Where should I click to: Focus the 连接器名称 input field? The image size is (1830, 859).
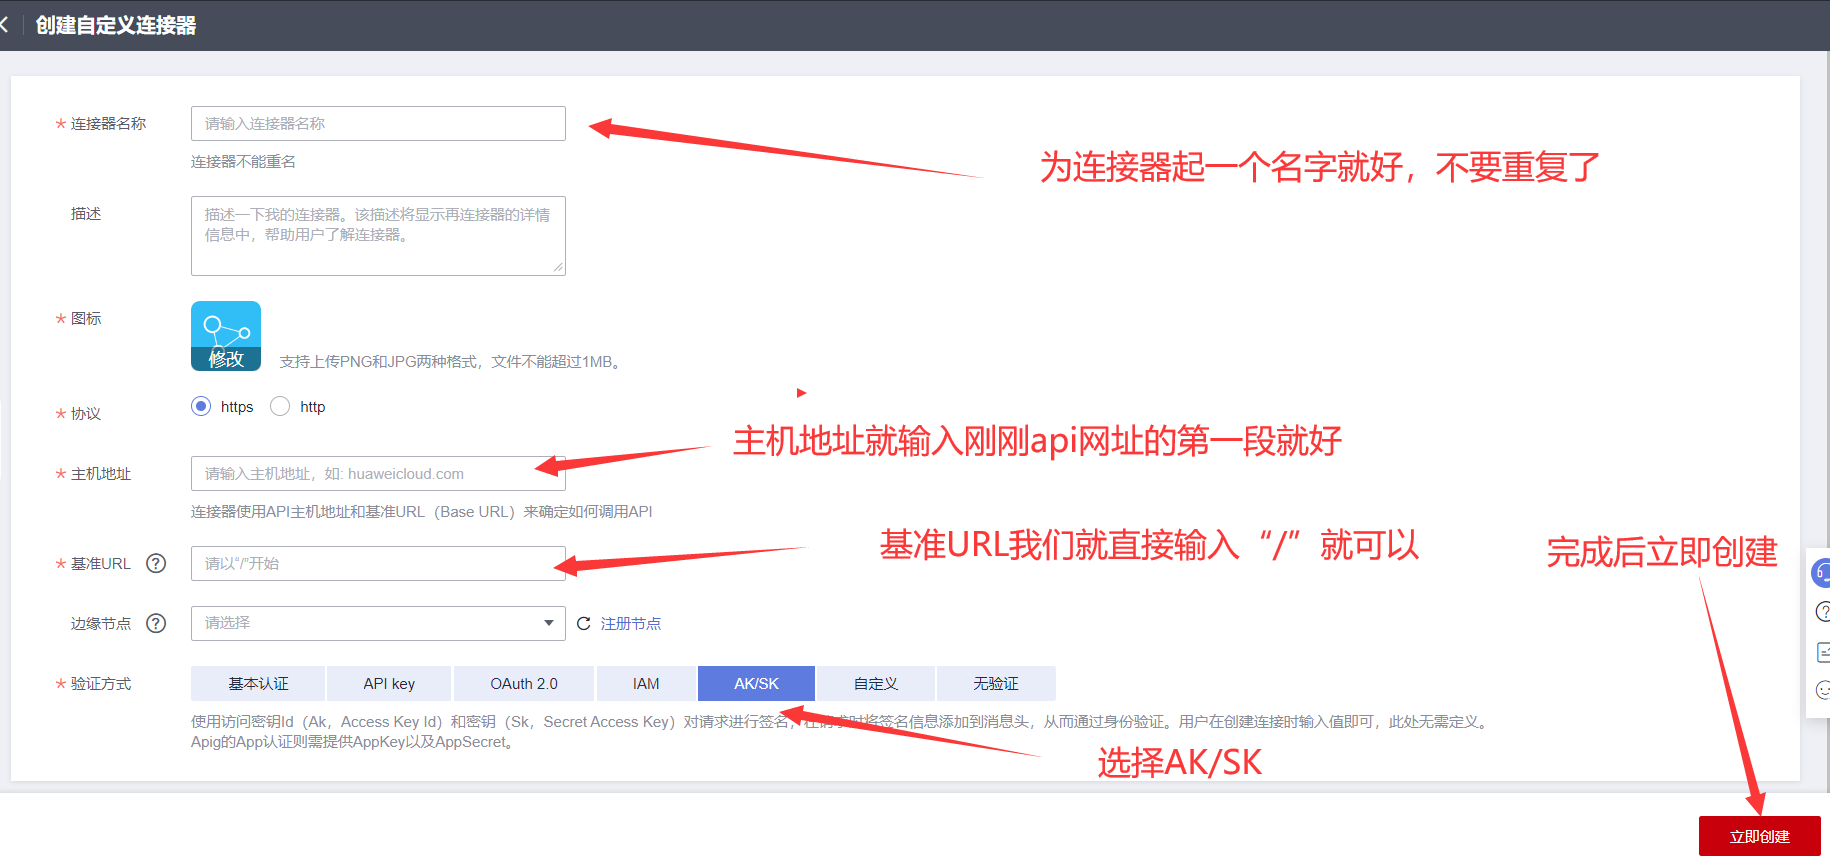[378, 123]
